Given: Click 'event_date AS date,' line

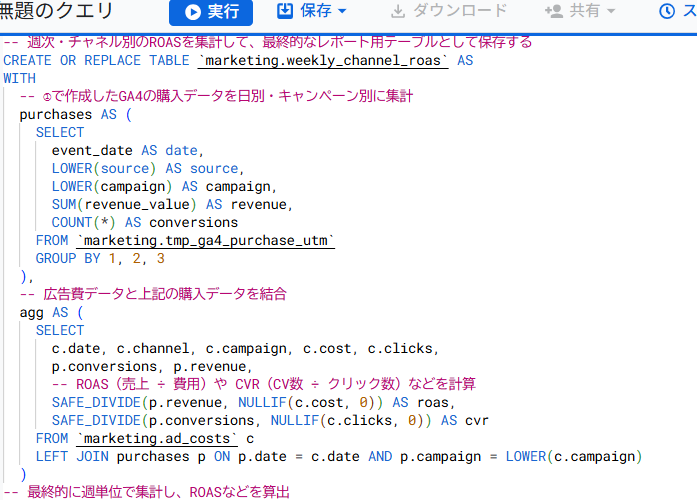Looking at the screenshot, I should [128, 151].
